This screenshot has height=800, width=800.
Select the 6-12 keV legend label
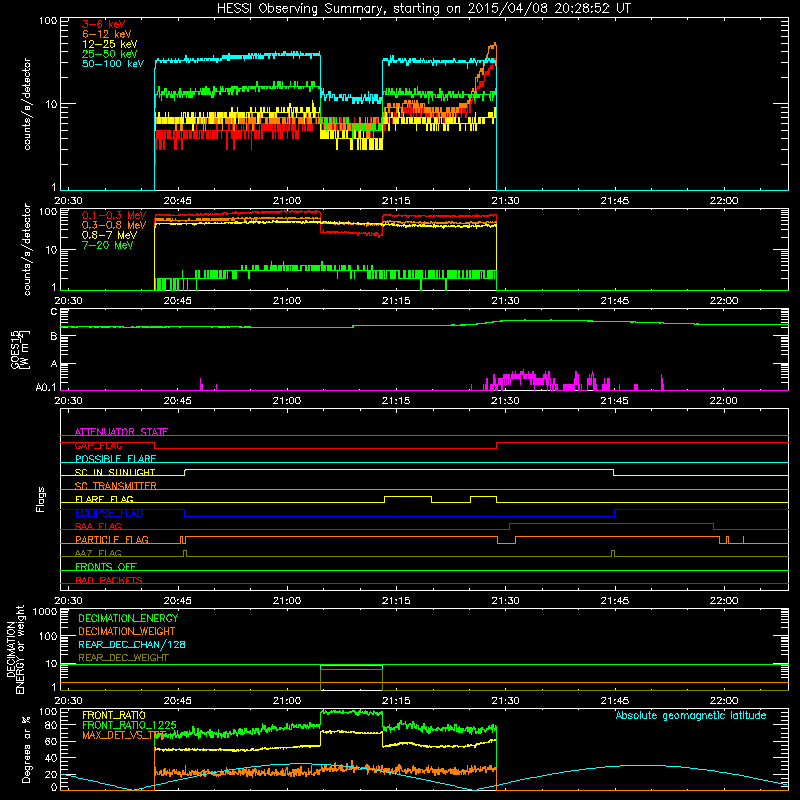point(106,34)
